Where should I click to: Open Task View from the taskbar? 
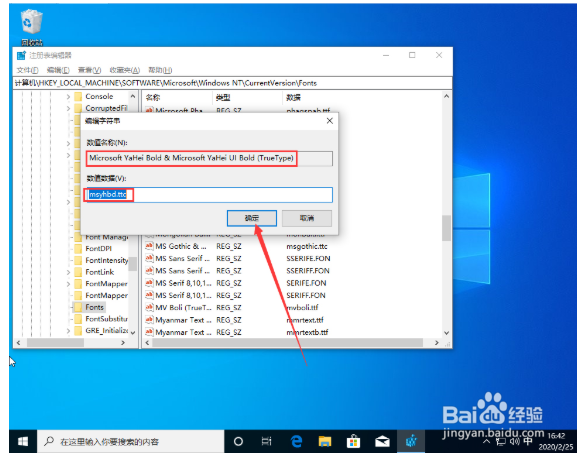coord(266,441)
